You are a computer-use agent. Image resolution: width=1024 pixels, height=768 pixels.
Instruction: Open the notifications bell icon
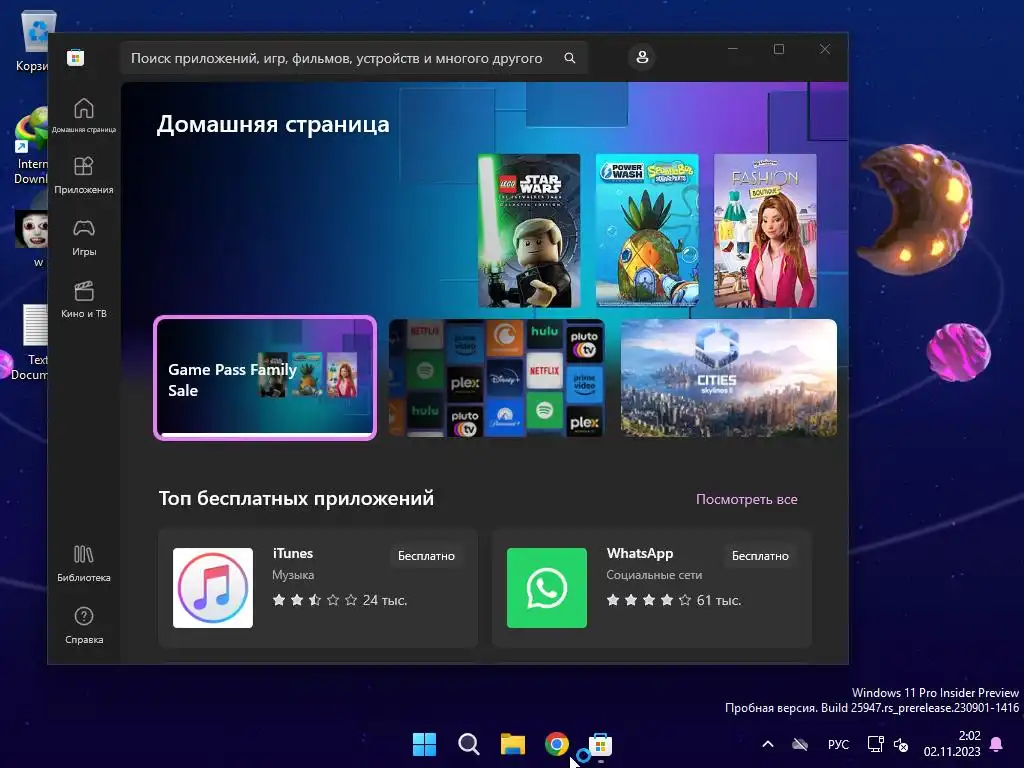(997, 744)
